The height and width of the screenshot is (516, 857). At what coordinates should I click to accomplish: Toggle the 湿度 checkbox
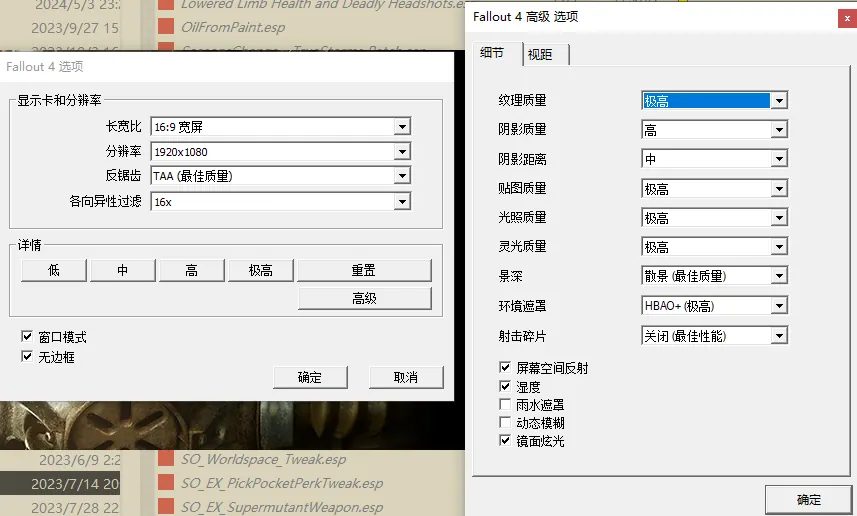pos(505,386)
